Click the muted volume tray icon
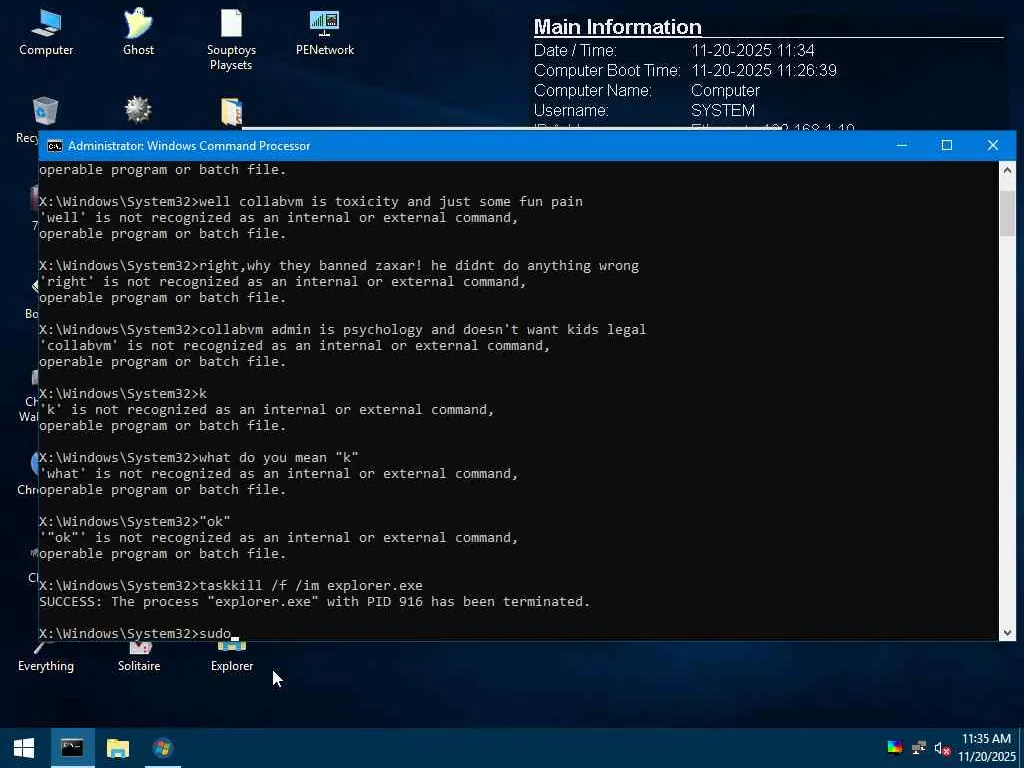Image resolution: width=1024 pixels, height=768 pixels. click(x=942, y=748)
